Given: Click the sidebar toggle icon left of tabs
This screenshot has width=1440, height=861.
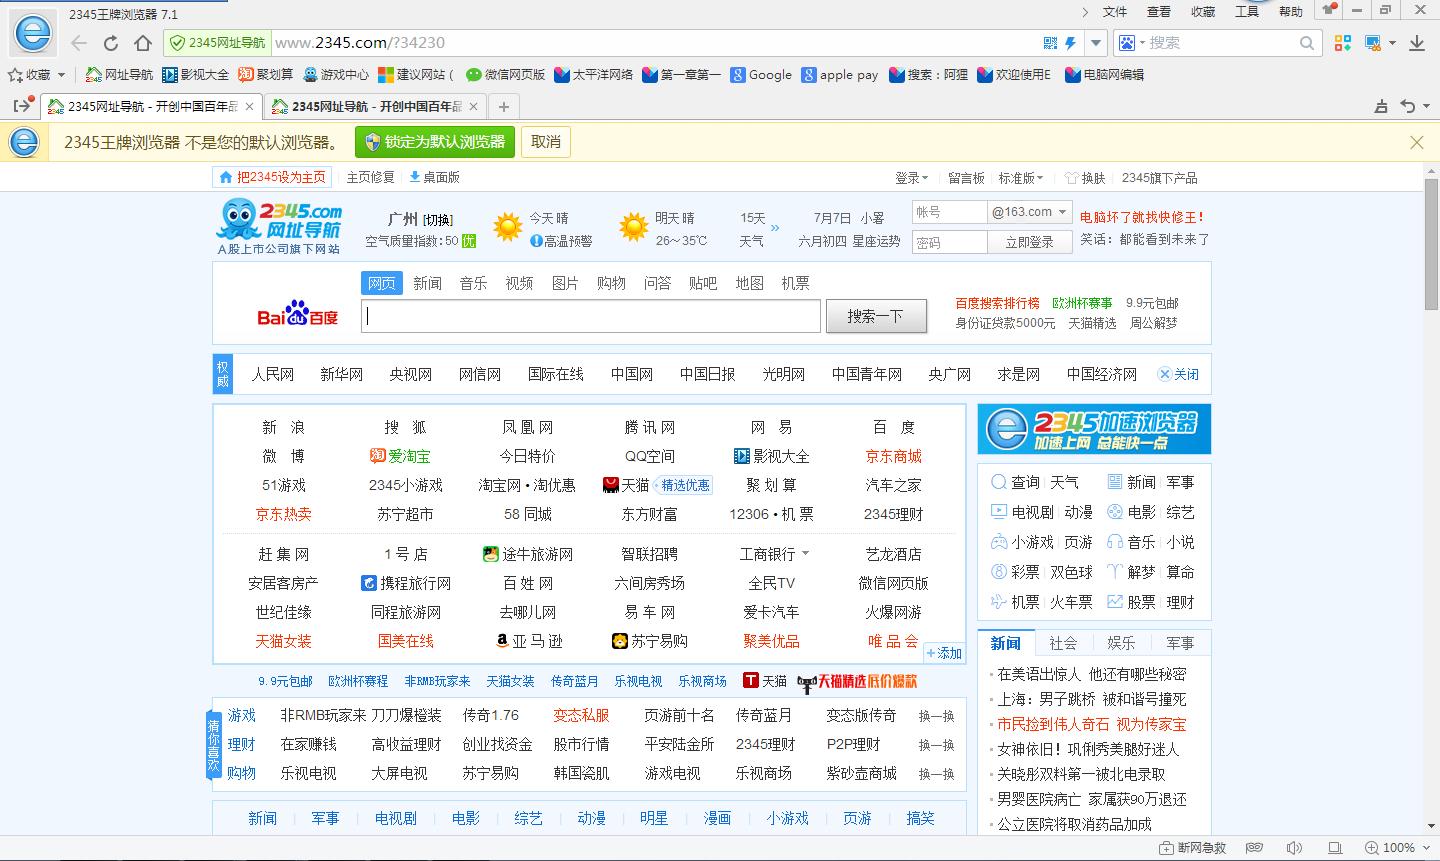Looking at the screenshot, I should click(22, 105).
